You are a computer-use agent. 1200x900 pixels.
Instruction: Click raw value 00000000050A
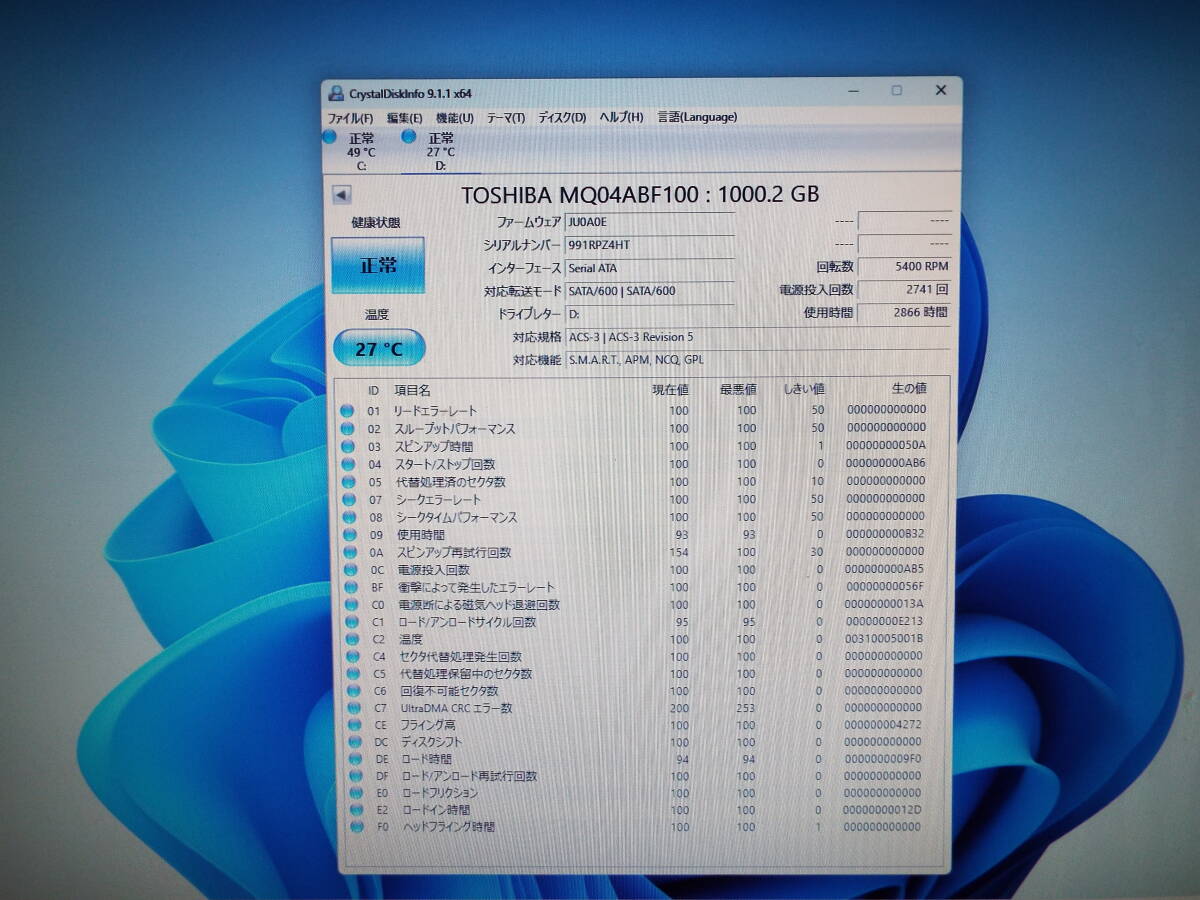coord(885,445)
